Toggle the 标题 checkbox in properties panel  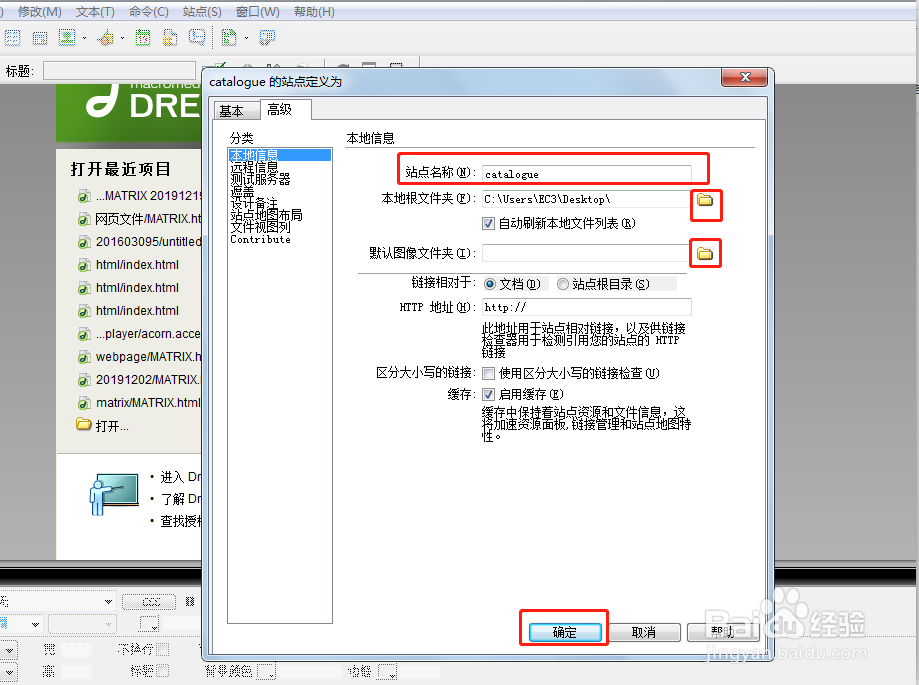(162, 670)
